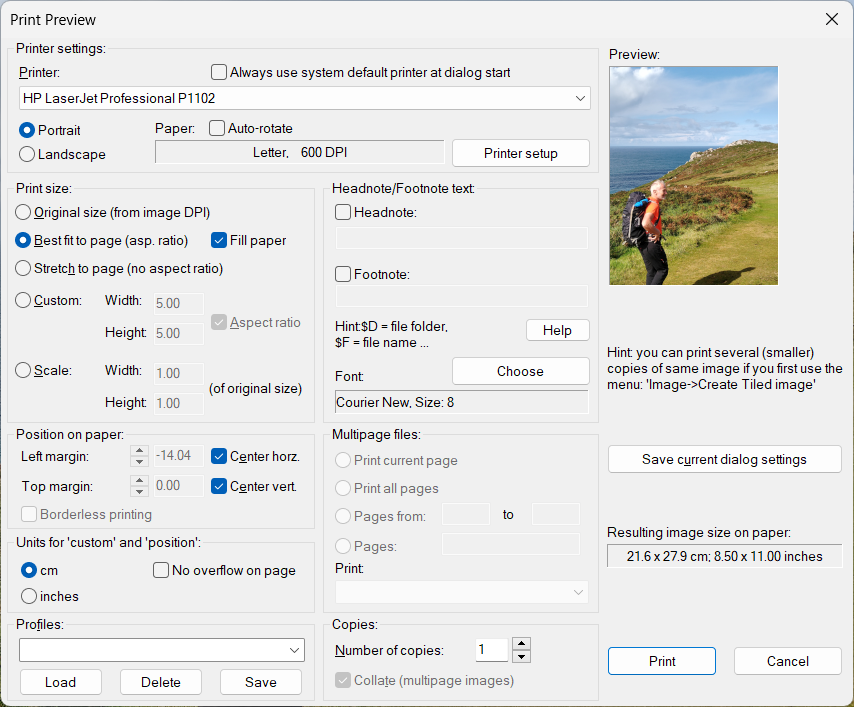854x707 pixels.
Task: Increase the Left margin value
Action: tap(139, 450)
